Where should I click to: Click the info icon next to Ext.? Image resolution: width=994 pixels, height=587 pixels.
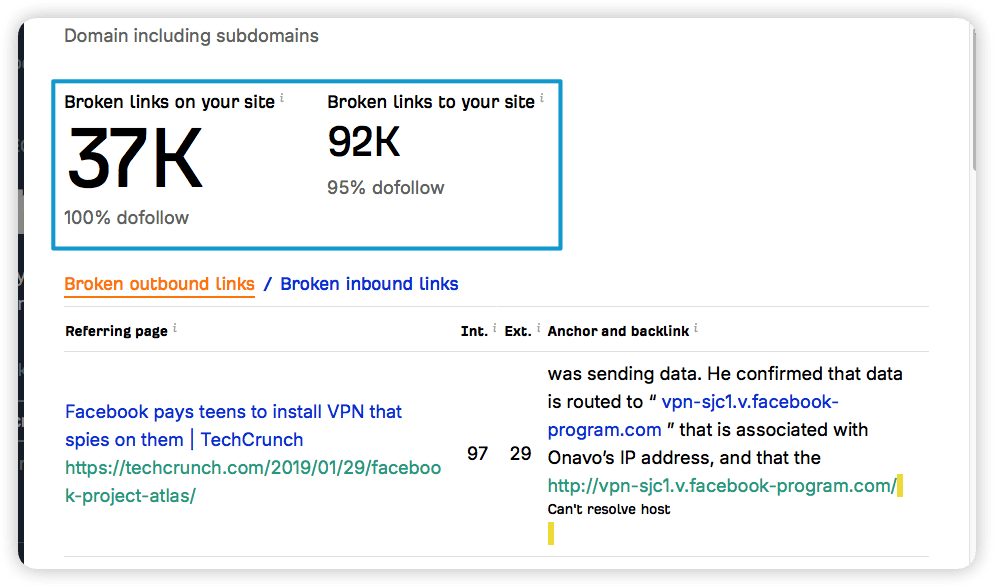pyautogui.click(x=538, y=328)
